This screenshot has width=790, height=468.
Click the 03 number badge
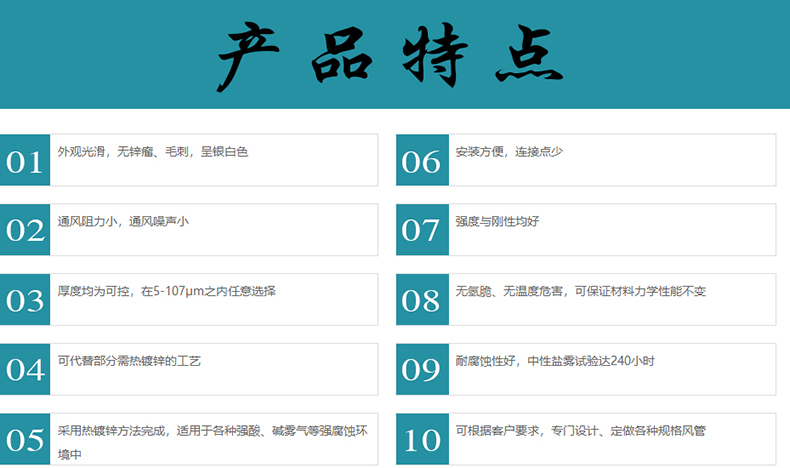tap(25, 299)
